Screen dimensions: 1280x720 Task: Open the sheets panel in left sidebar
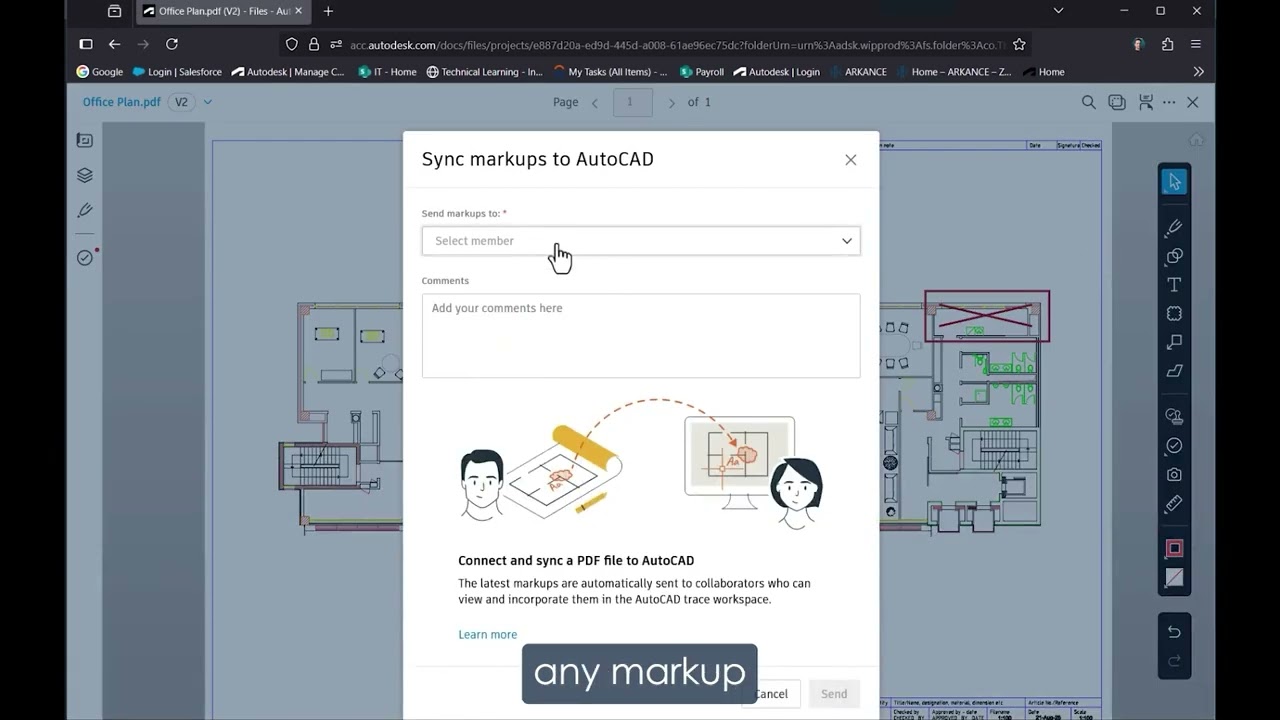85,140
